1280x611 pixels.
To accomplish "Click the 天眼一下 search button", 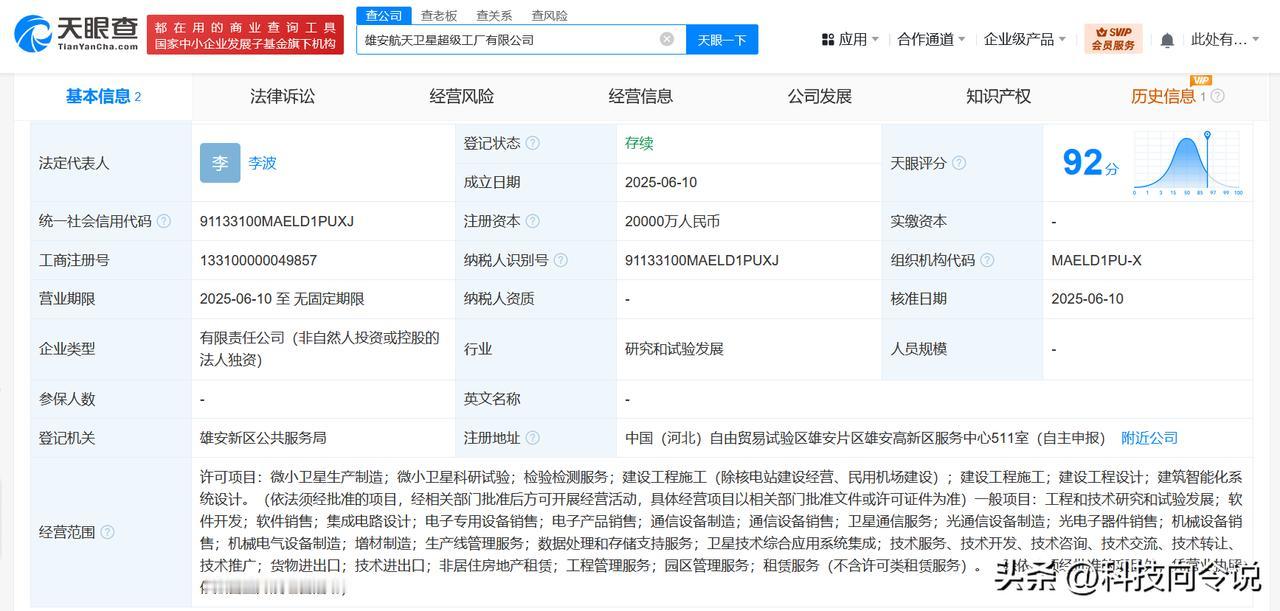I will point(722,40).
